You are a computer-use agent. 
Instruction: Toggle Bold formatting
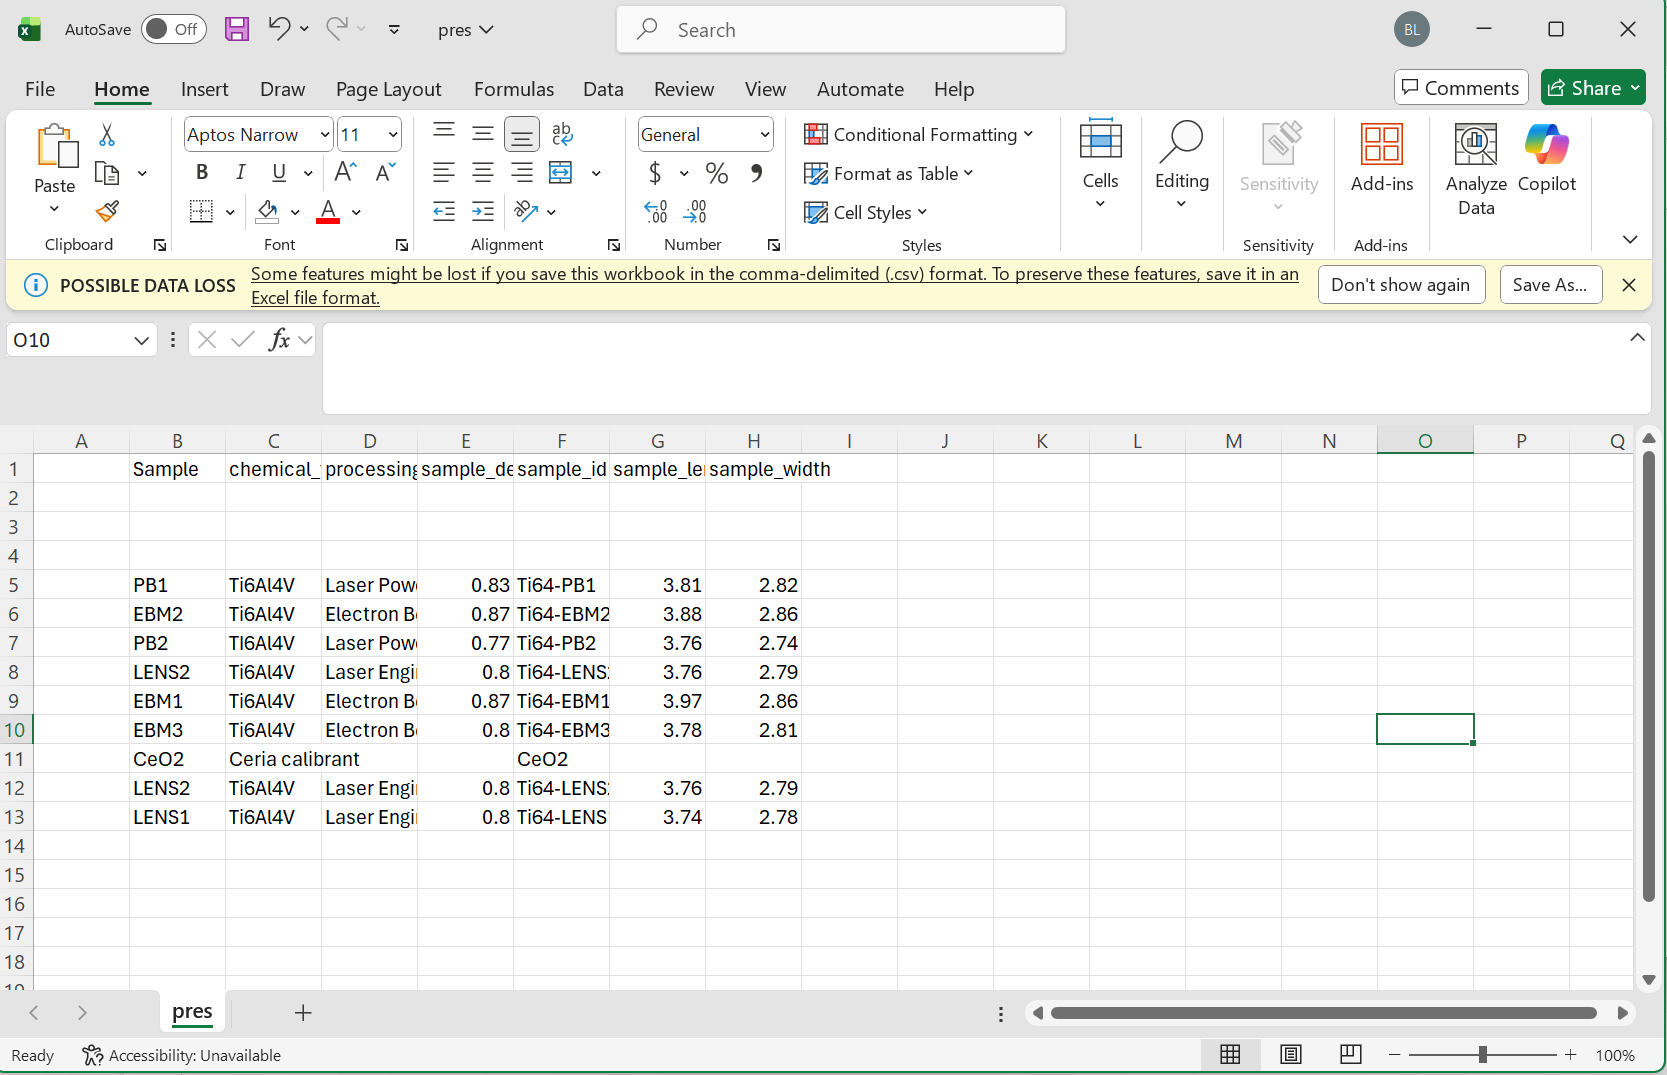click(x=202, y=173)
